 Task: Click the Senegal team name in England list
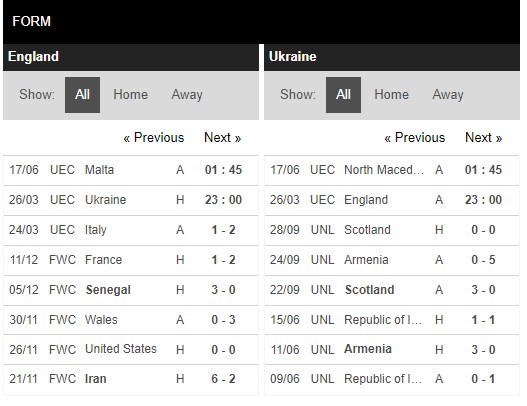coord(108,290)
